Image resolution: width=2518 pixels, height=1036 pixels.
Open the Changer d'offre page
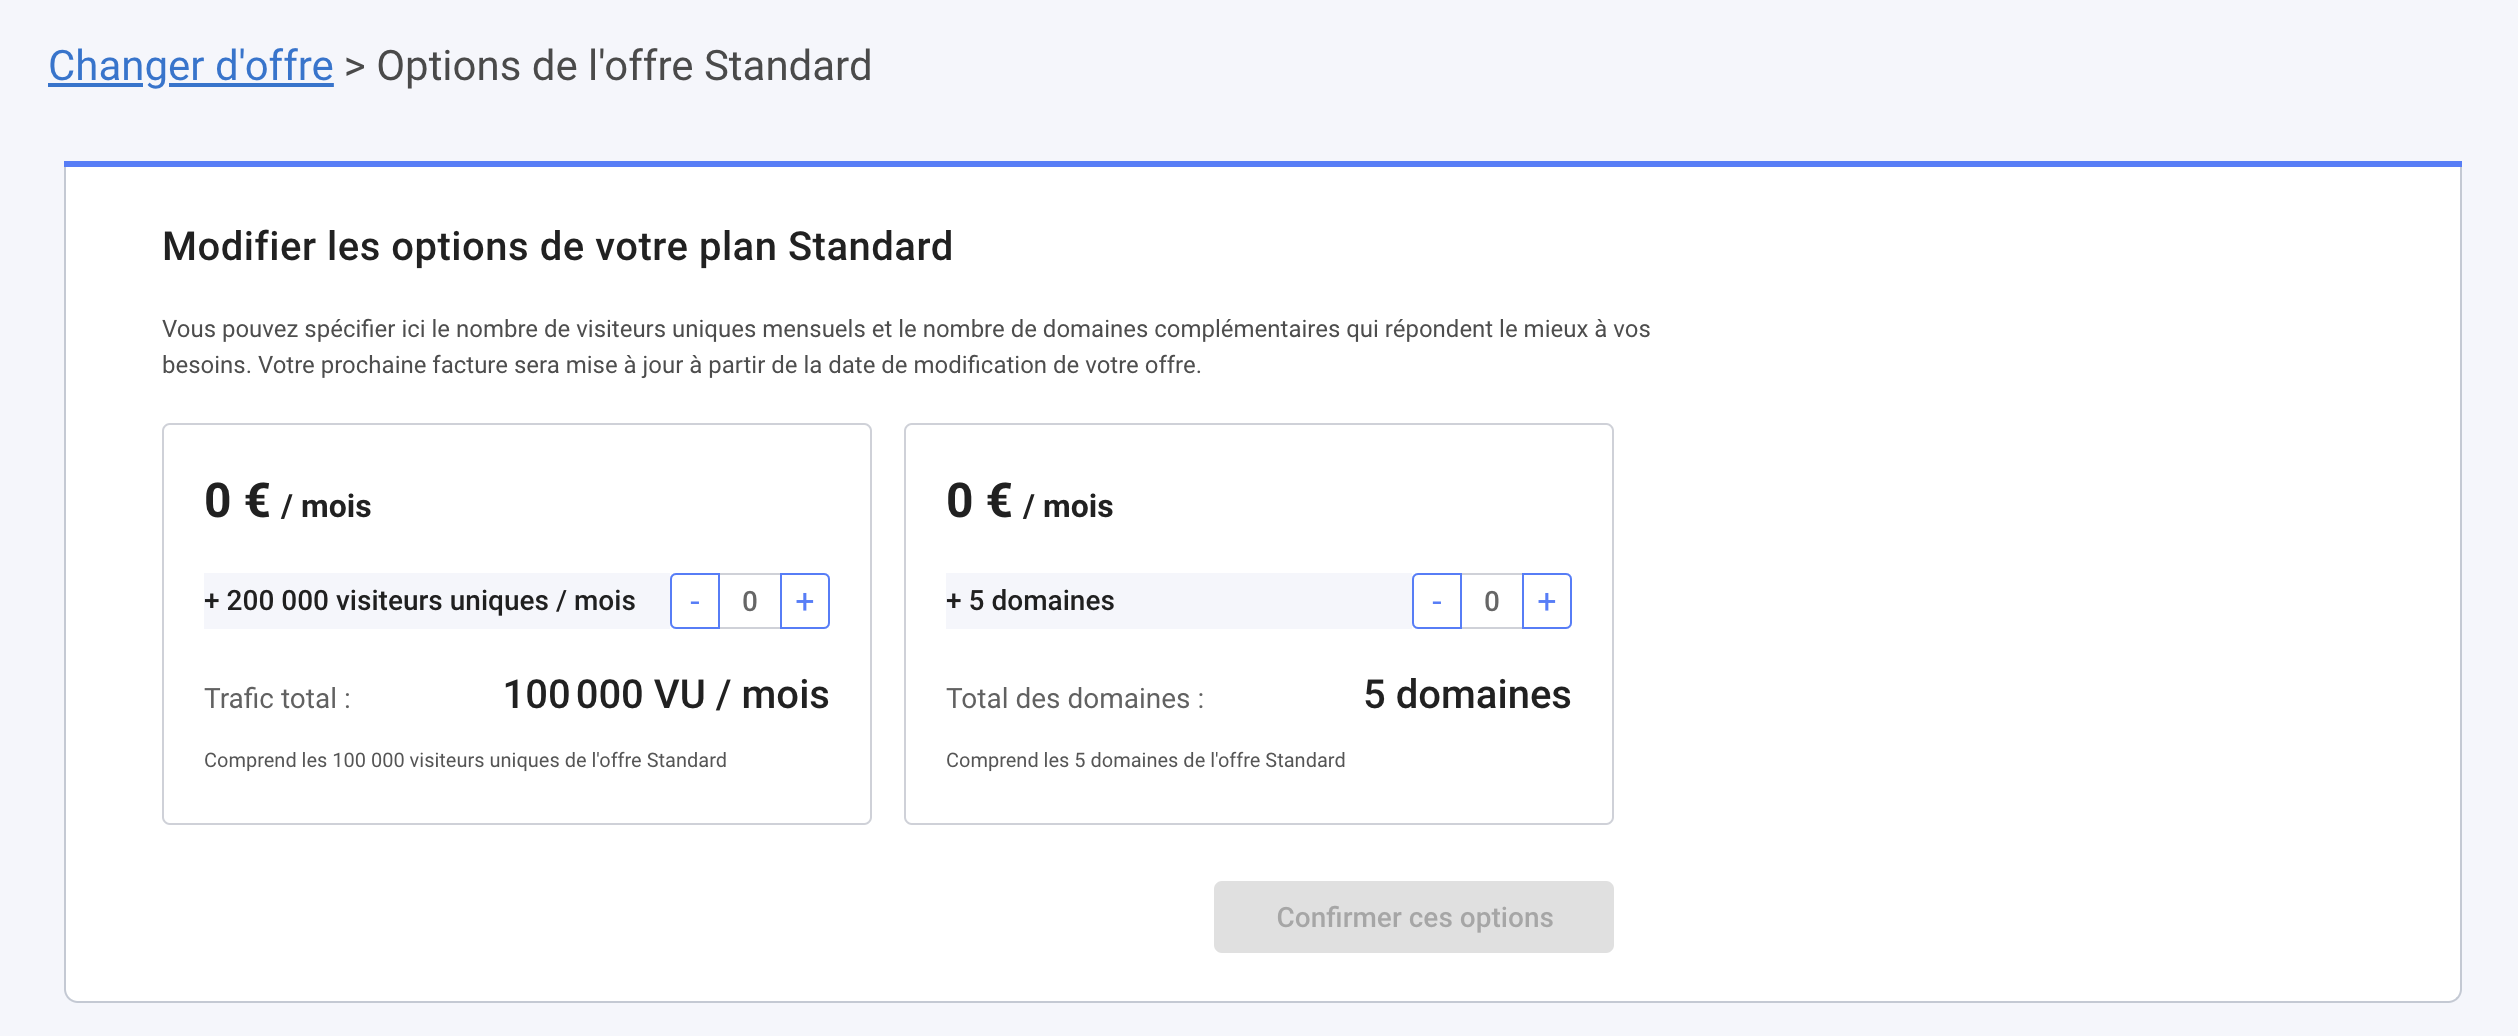[190, 64]
